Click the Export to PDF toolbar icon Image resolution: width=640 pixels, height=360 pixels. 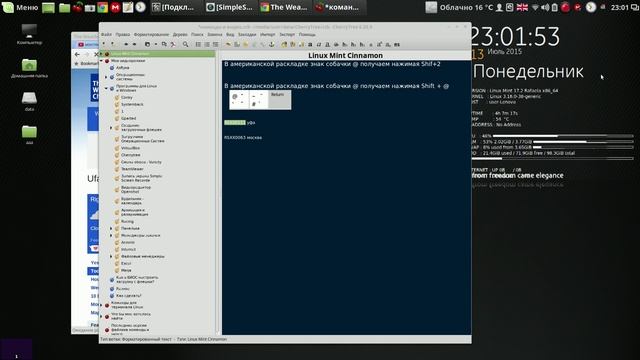point(173,44)
